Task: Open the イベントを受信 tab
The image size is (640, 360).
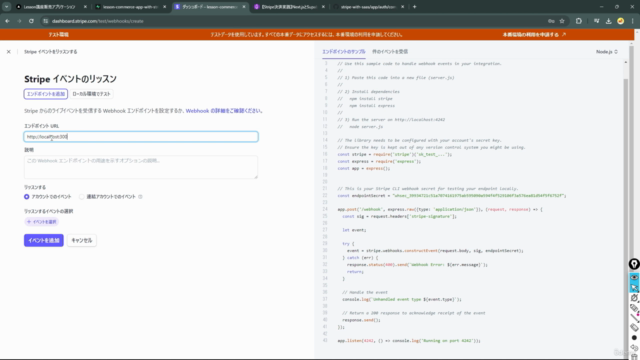Action: pos(390,52)
